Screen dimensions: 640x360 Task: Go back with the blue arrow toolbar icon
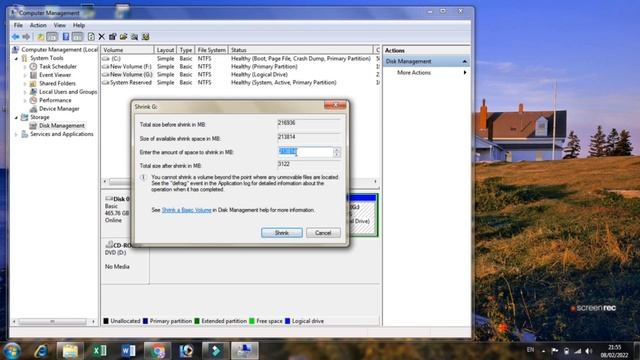(16, 37)
